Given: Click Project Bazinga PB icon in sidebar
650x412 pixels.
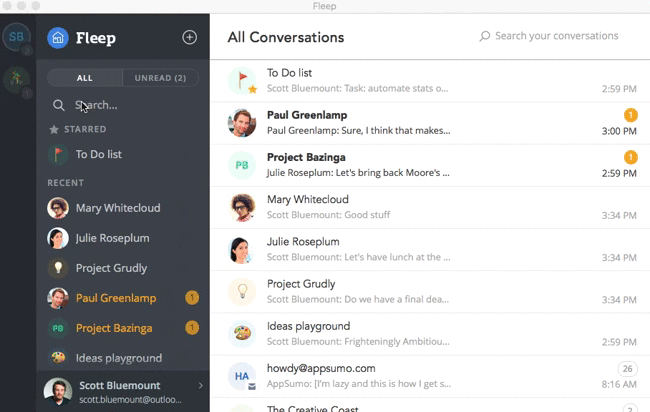Looking at the screenshot, I should [x=58, y=328].
